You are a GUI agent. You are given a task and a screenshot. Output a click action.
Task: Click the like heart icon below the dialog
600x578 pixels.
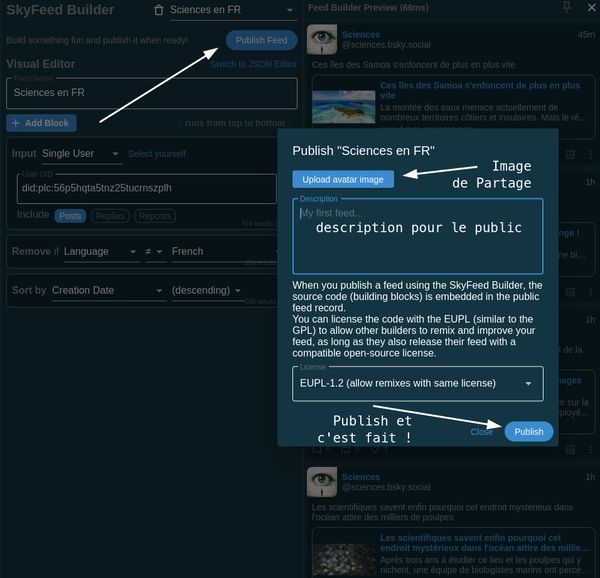[373, 448]
